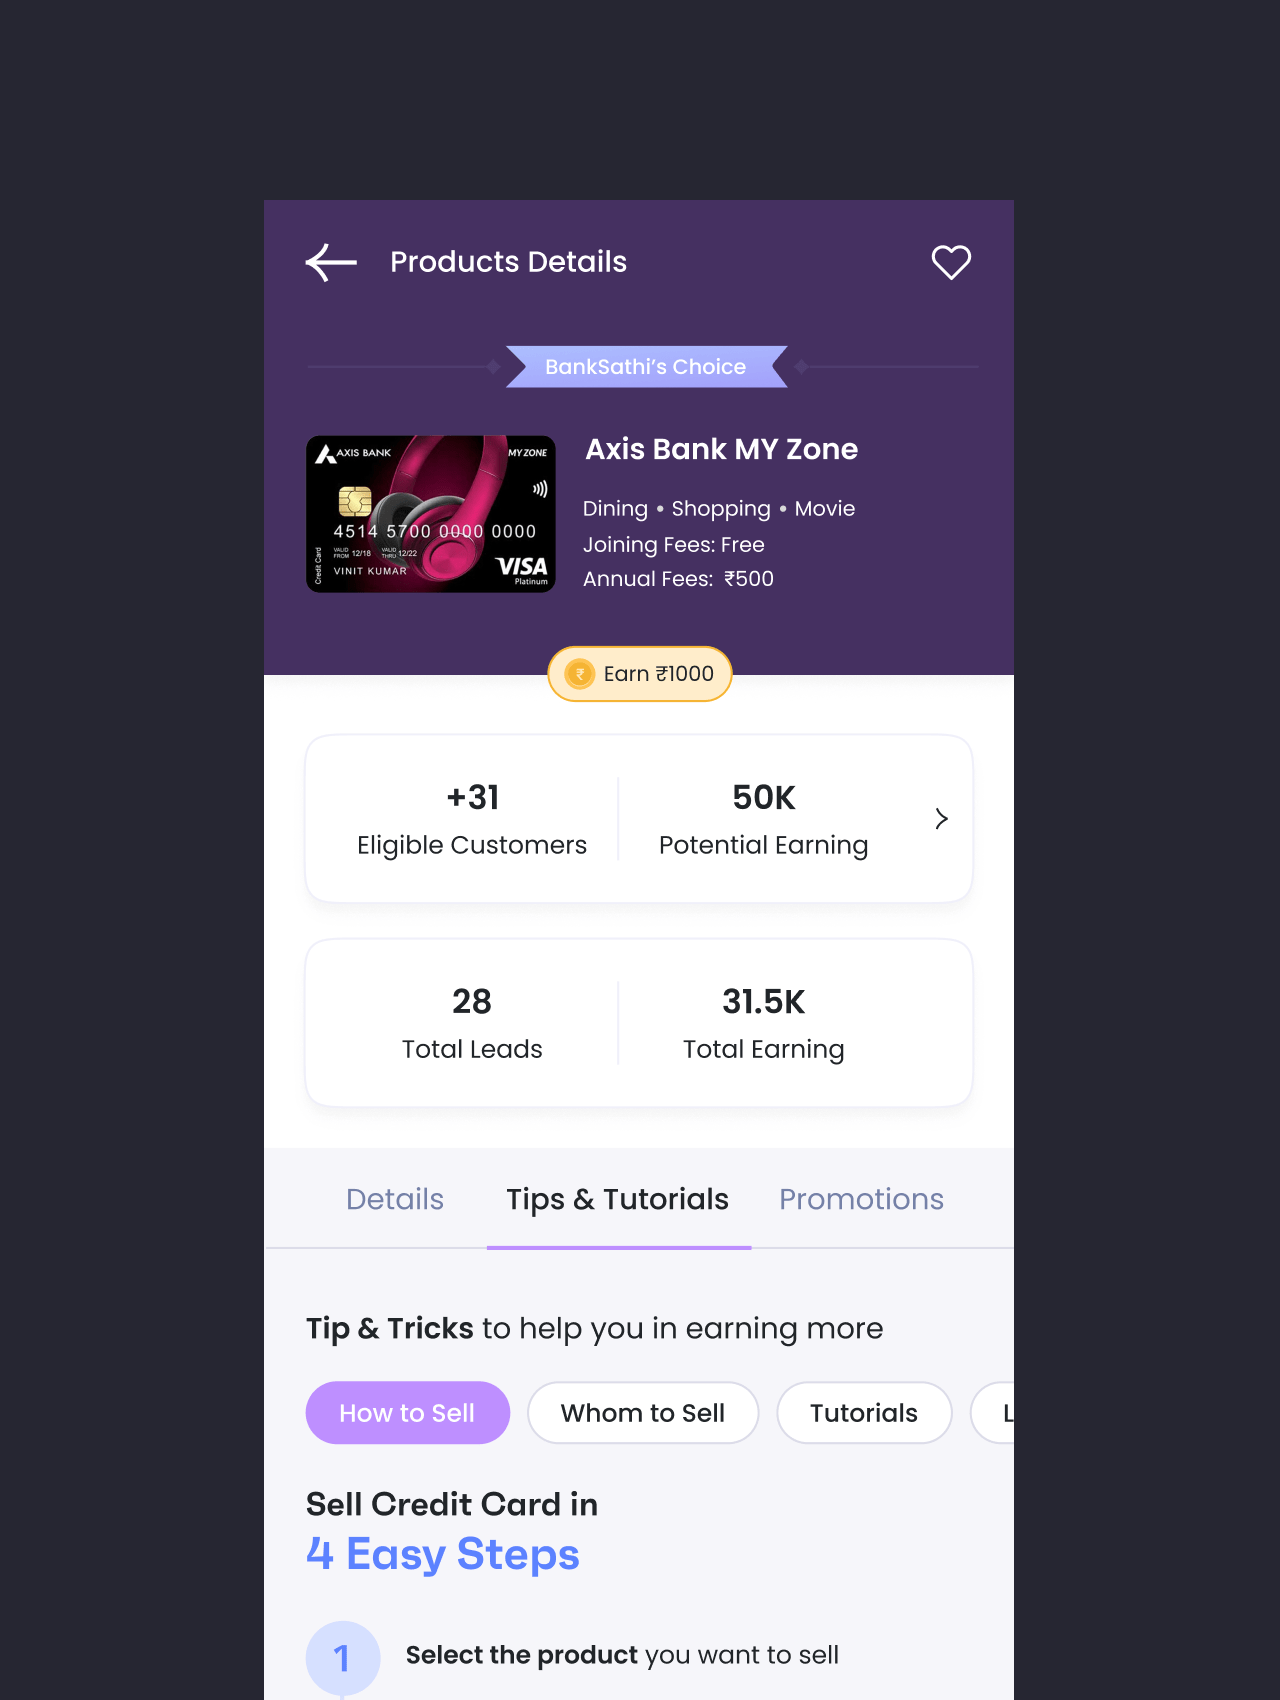Open the Promotions tab
This screenshot has width=1280, height=1700.
[x=862, y=1199]
